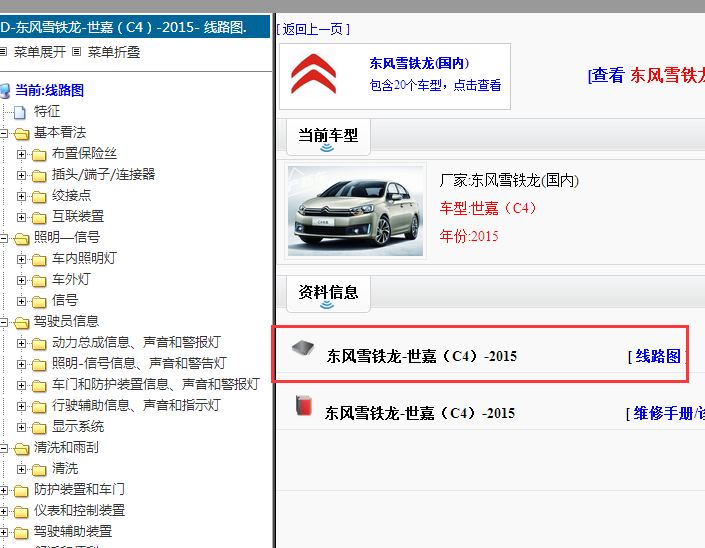Click the 年份:2015 text
705x548 pixels.
click(469, 236)
